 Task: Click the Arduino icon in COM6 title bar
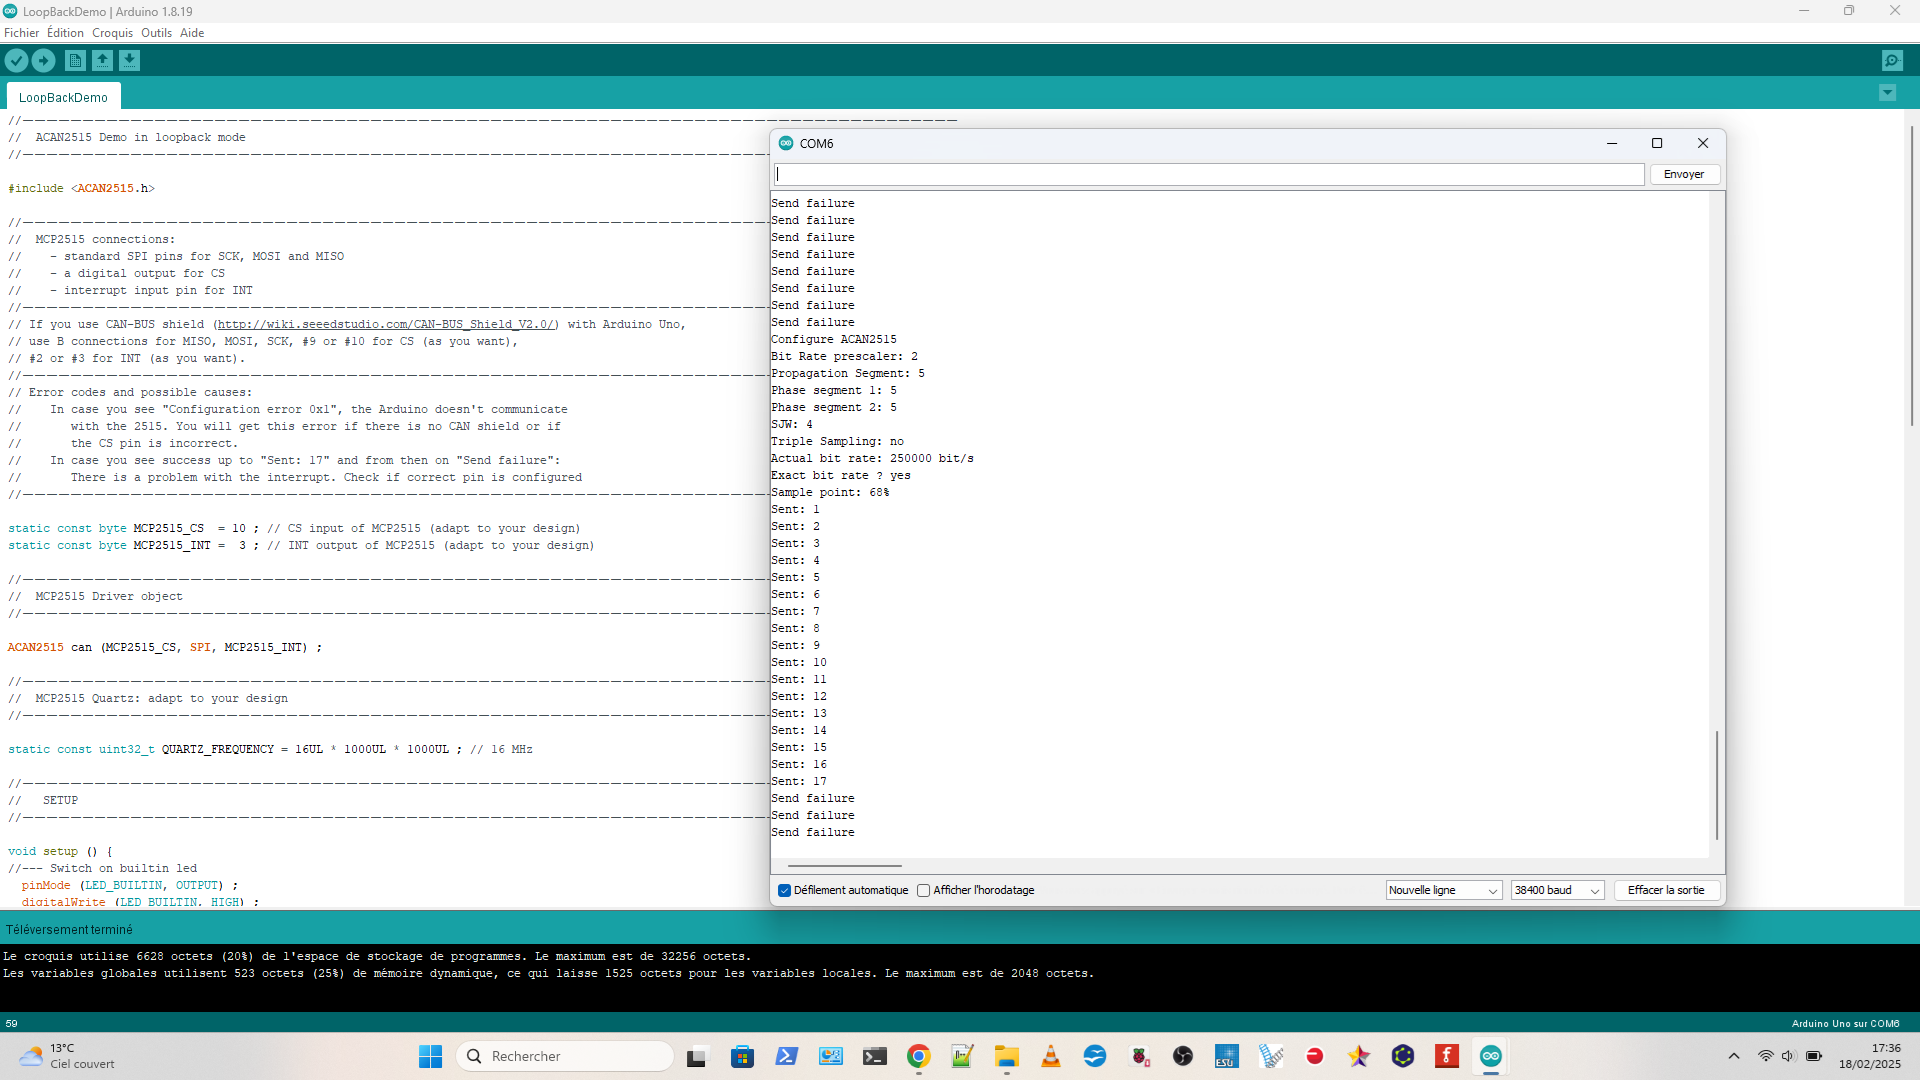point(786,143)
